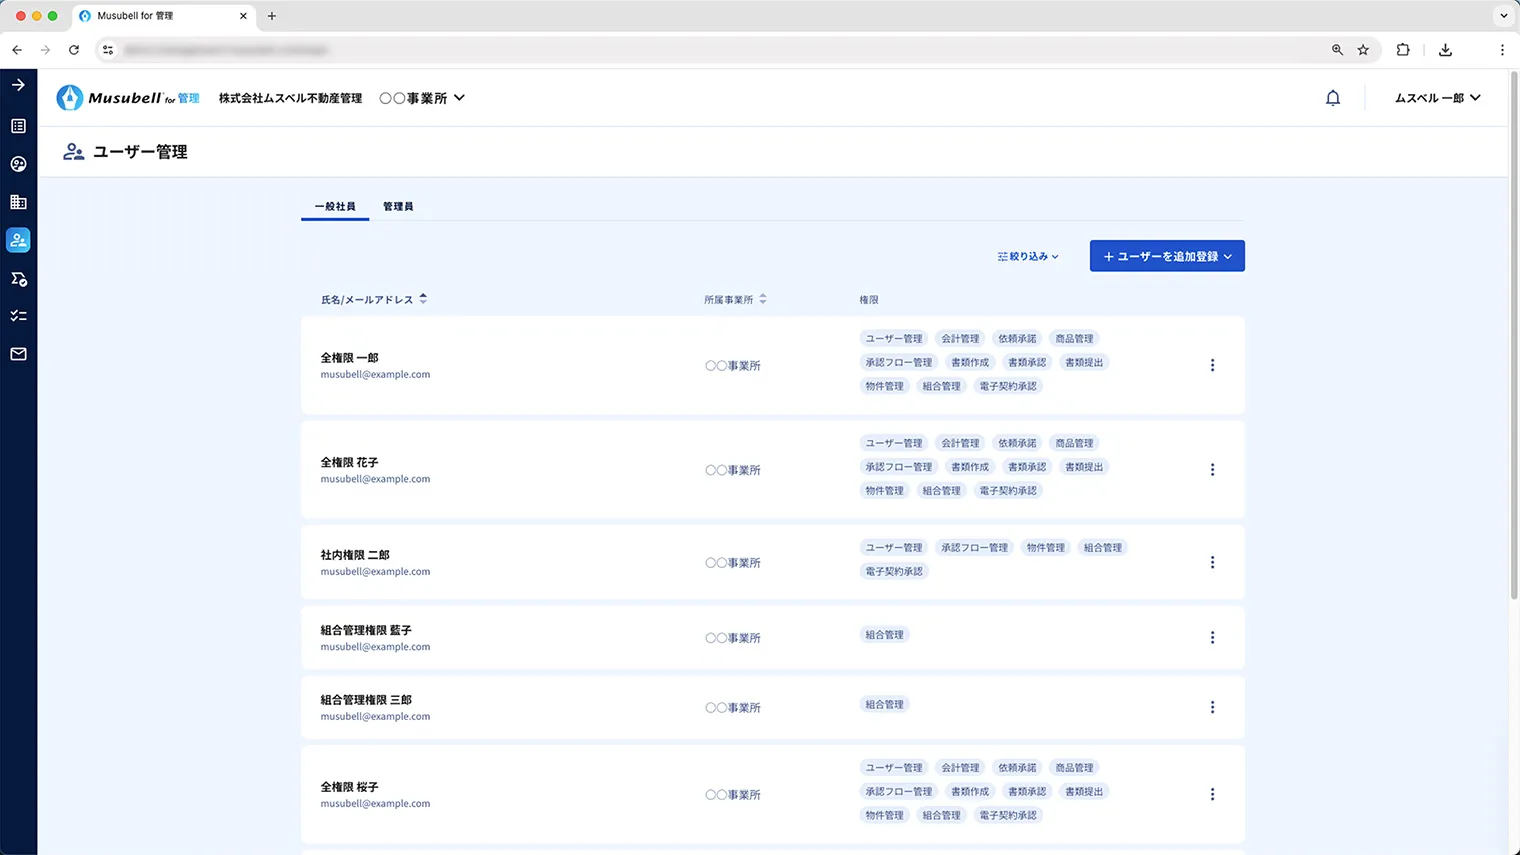The height and width of the screenshot is (855, 1520).
Task: Toggle sort by 所属事業所 column
Action: tap(762, 298)
